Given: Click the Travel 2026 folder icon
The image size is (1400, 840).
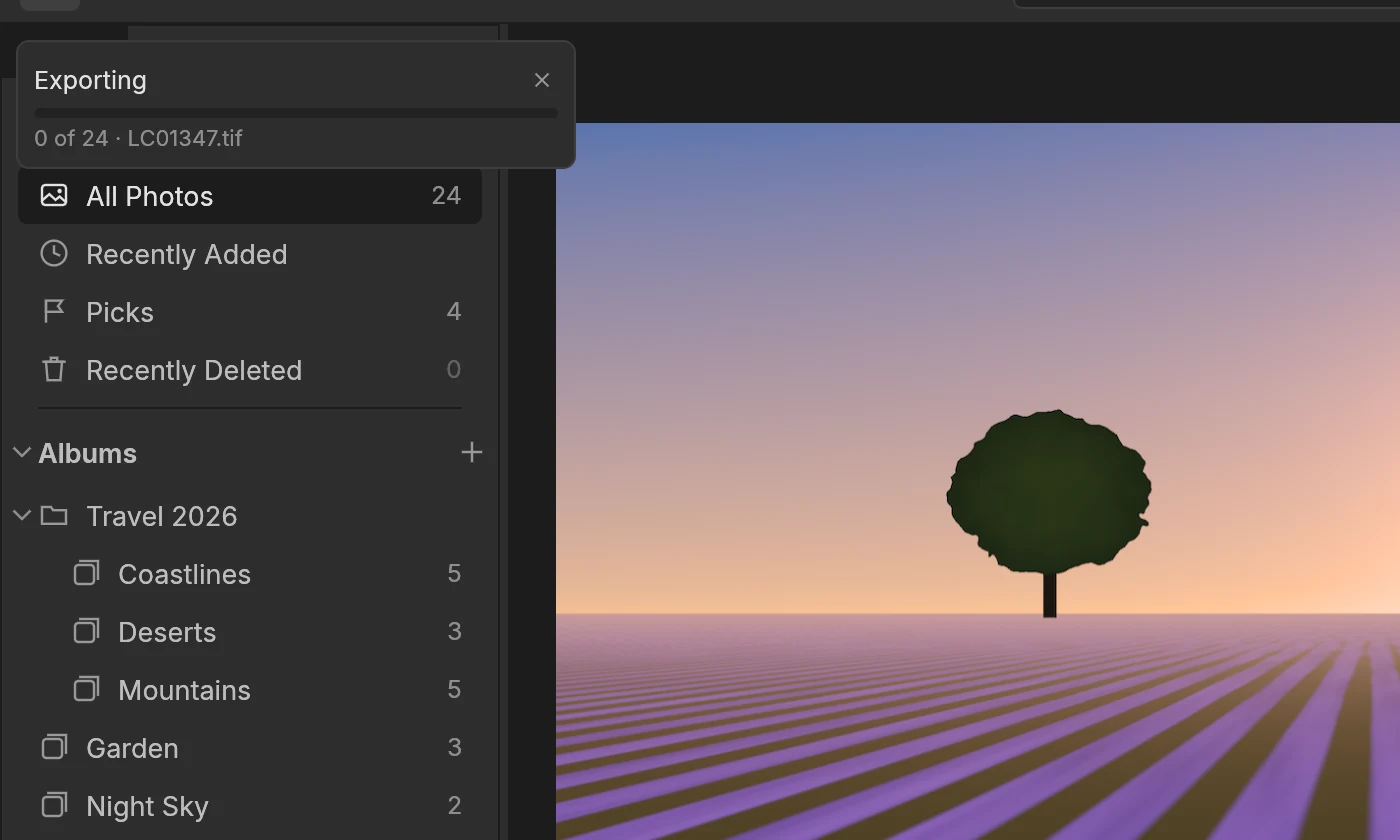Looking at the screenshot, I should point(54,515).
